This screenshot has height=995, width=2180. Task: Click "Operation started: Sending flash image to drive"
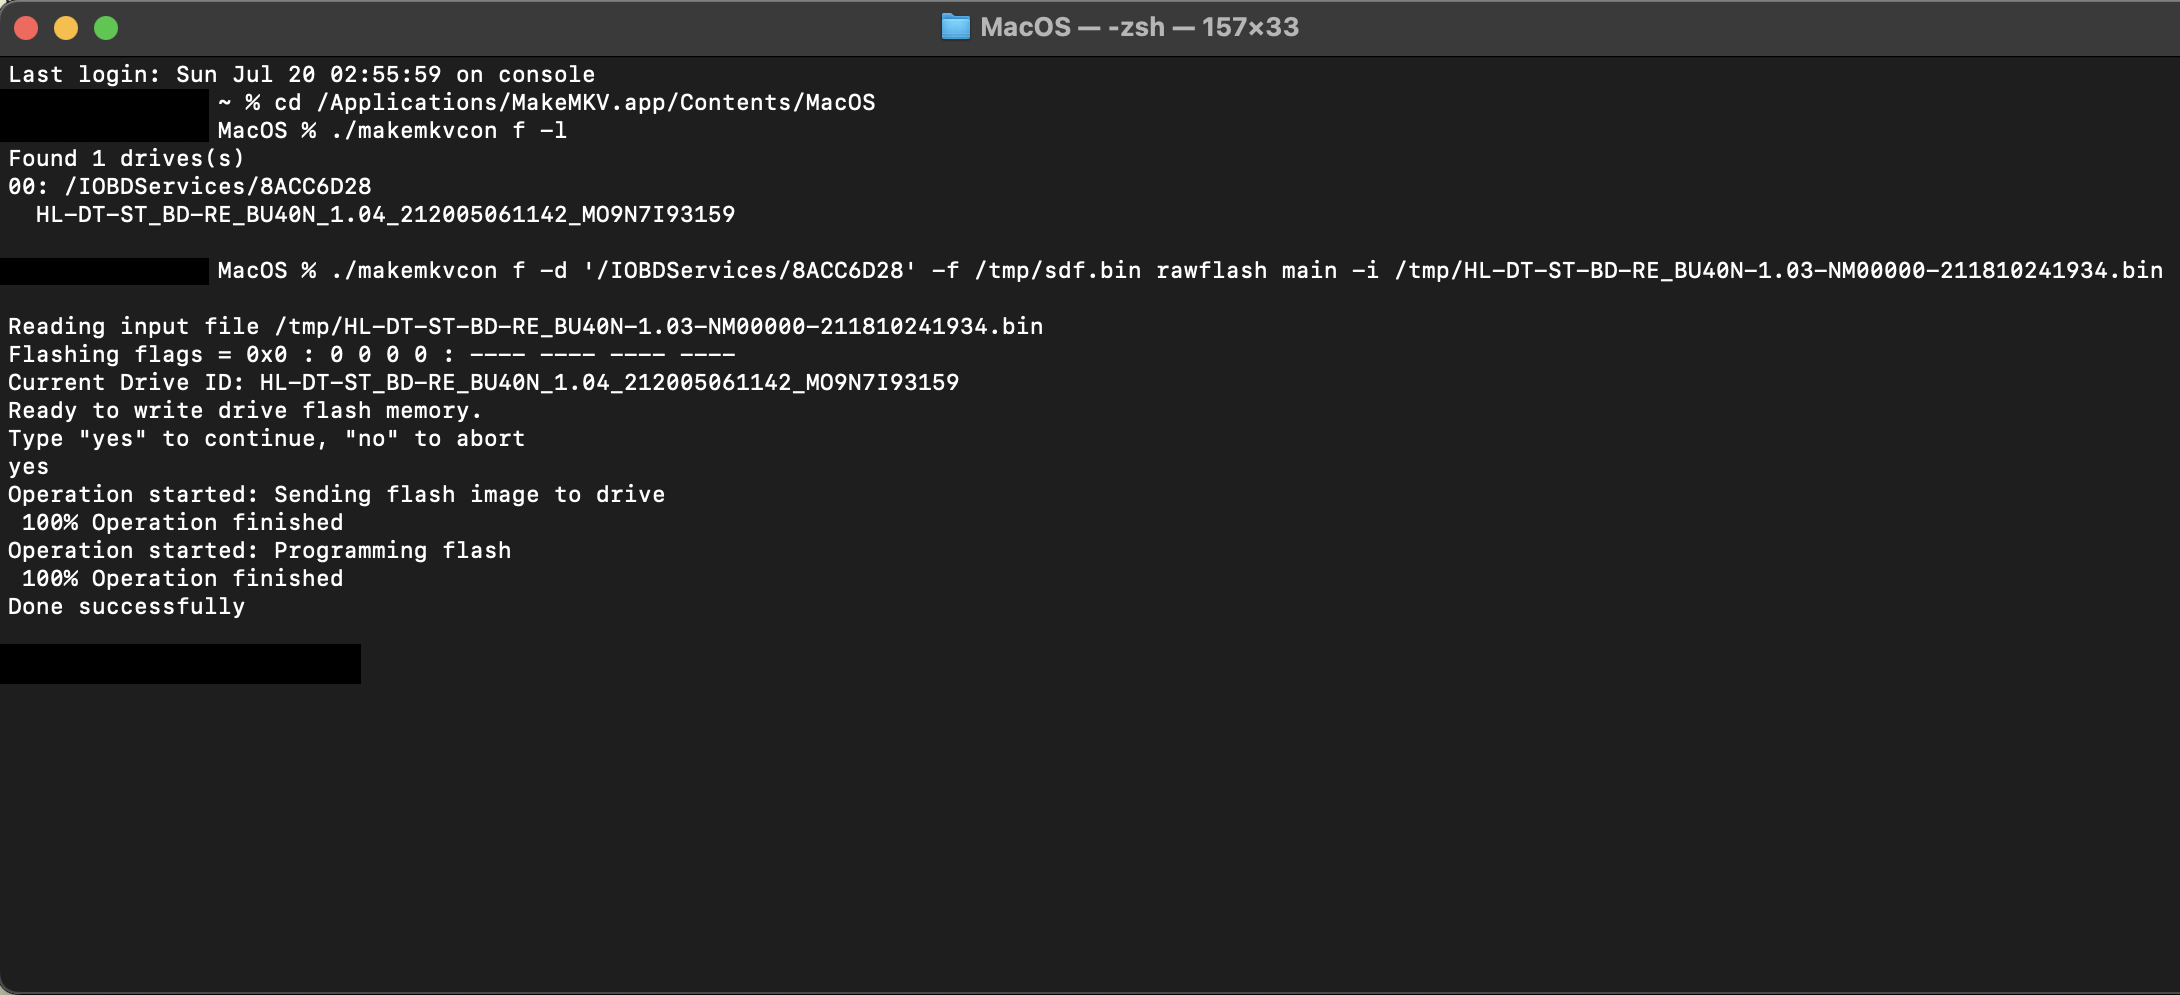click(336, 495)
